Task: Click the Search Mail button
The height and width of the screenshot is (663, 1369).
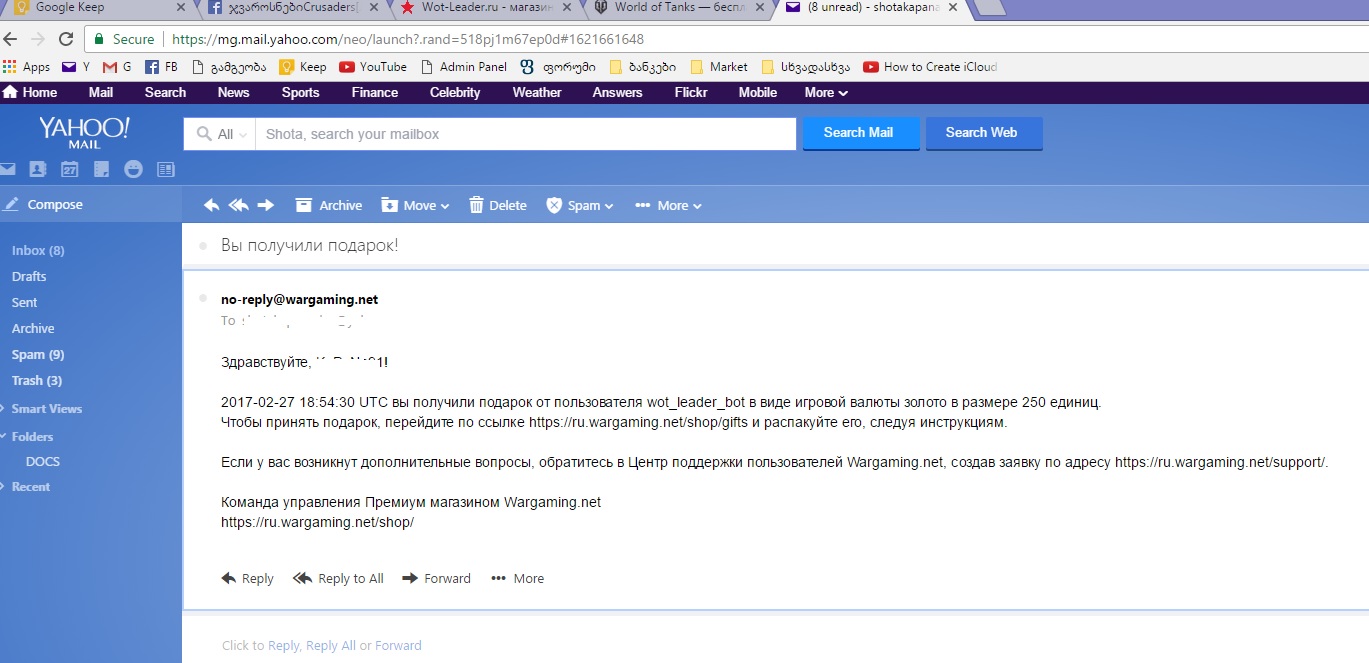Action: click(861, 133)
